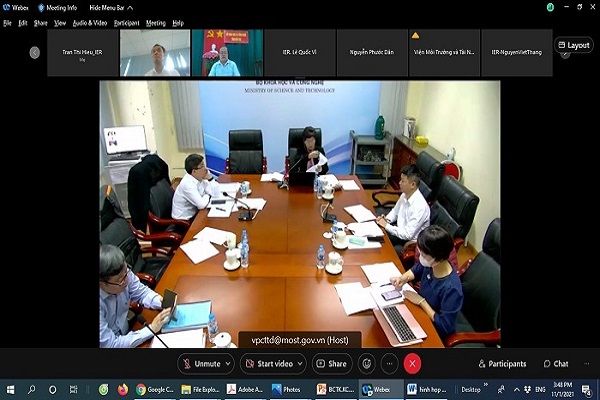600x400 pixels.
Task: Go to next participants with right arrow
Action: click(565, 54)
